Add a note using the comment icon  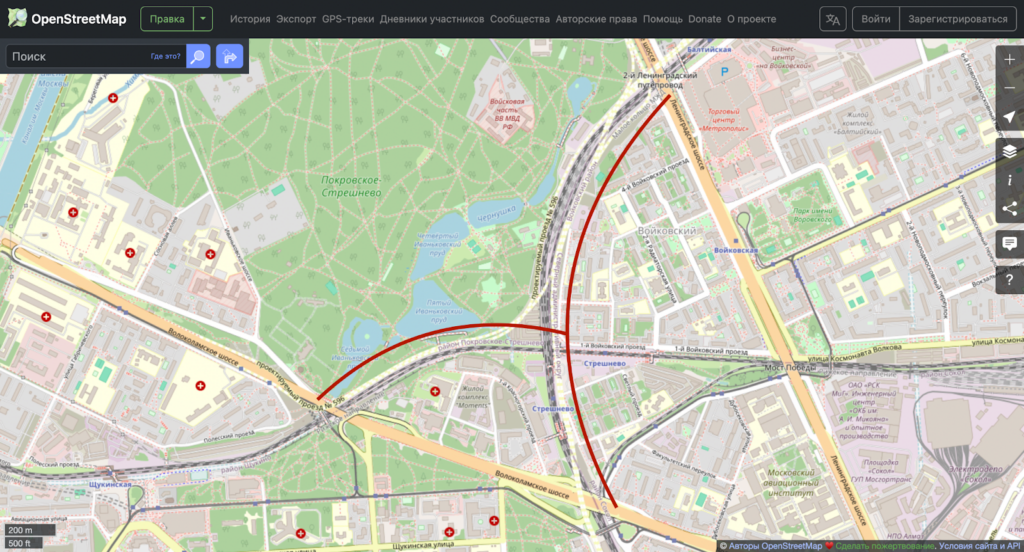1009,243
